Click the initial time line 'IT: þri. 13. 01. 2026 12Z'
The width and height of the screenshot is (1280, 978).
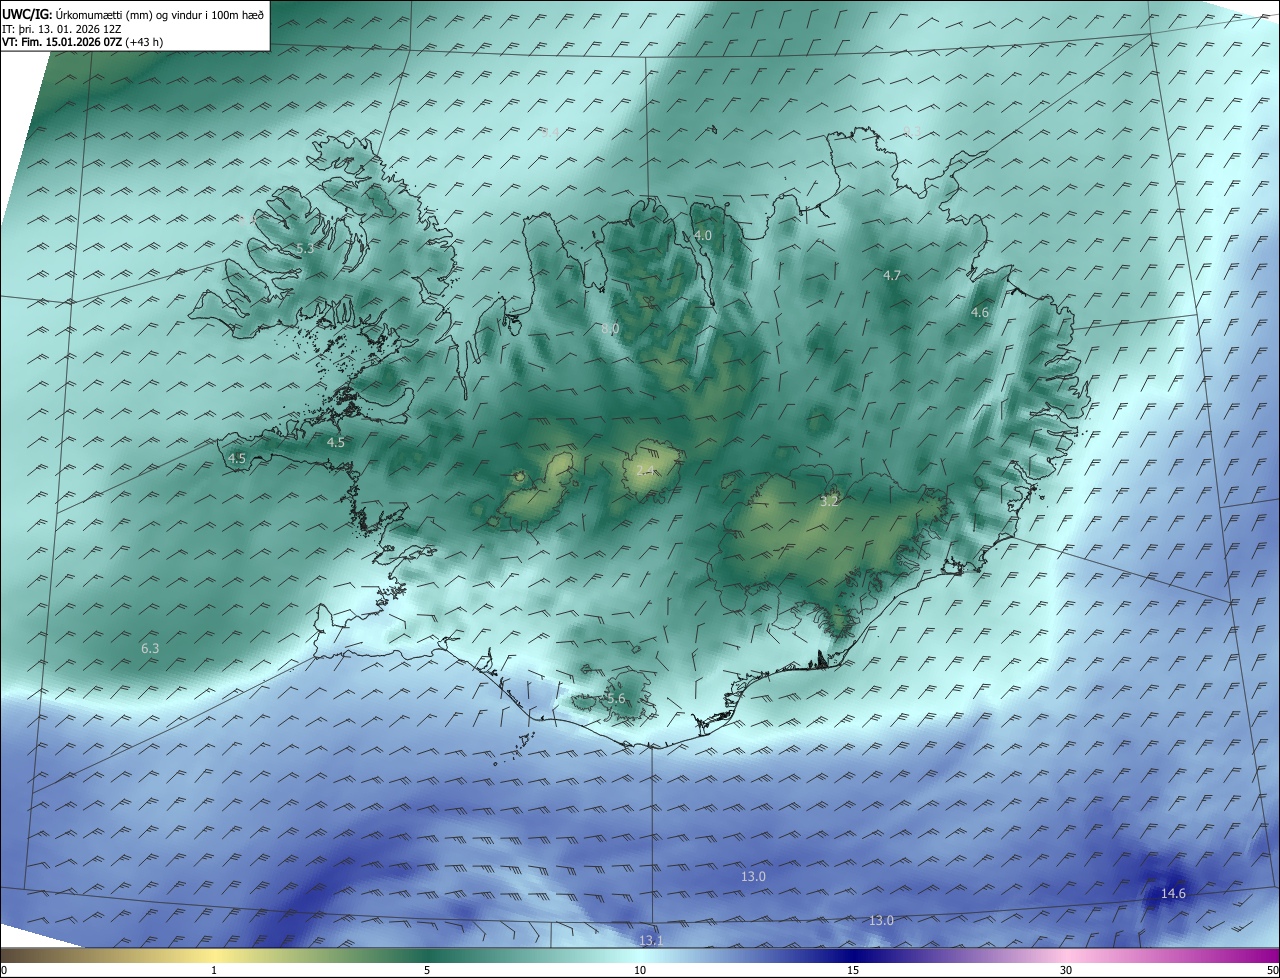click(61, 28)
